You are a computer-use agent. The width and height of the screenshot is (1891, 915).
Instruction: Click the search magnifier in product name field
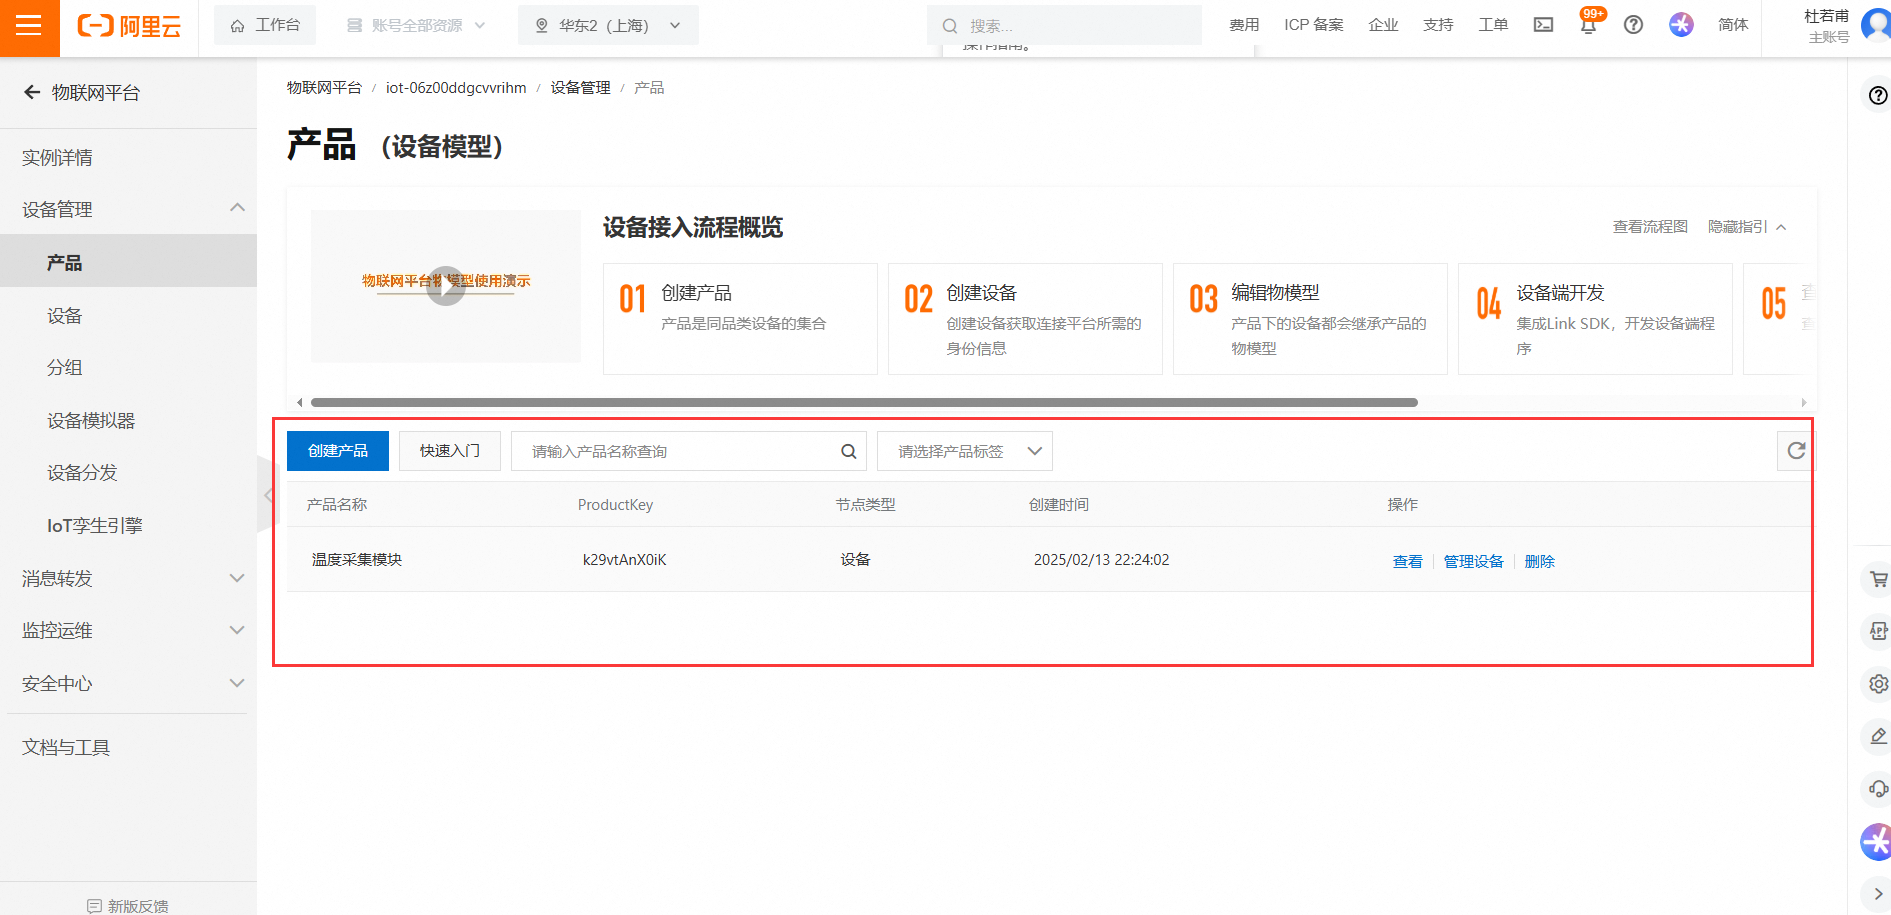(x=848, y=452)
